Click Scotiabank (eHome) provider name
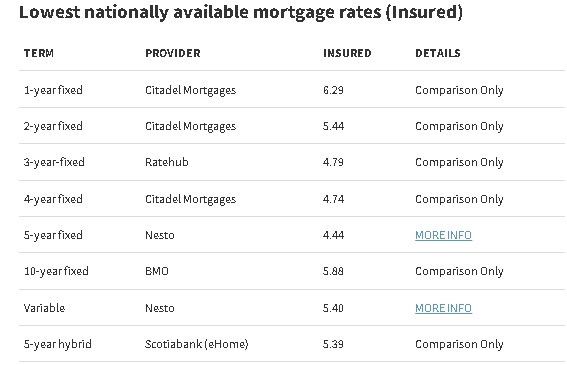The image size is (567, 365). 197,344
